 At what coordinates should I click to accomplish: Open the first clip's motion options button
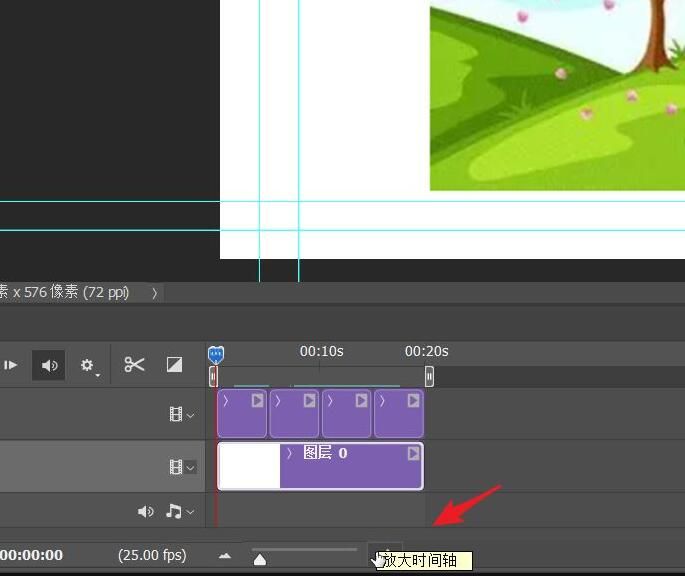(257, 400)
